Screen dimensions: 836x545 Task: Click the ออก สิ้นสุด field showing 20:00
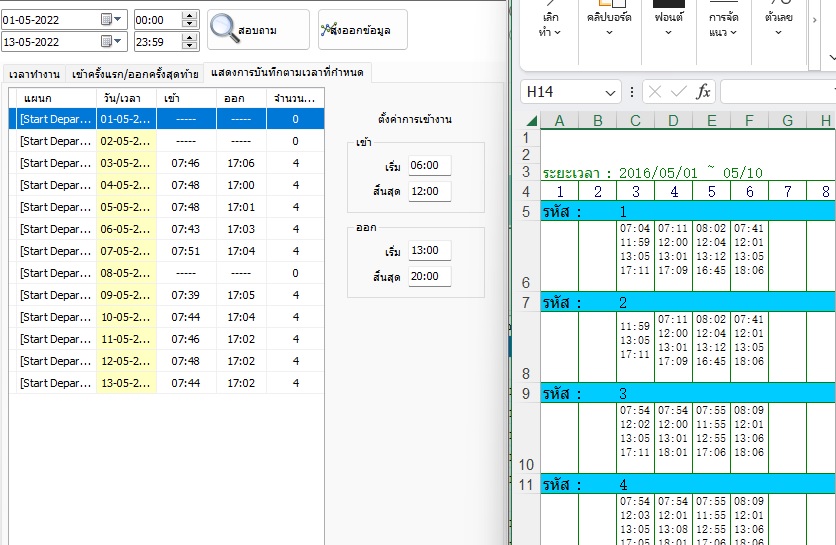[429, 276]
